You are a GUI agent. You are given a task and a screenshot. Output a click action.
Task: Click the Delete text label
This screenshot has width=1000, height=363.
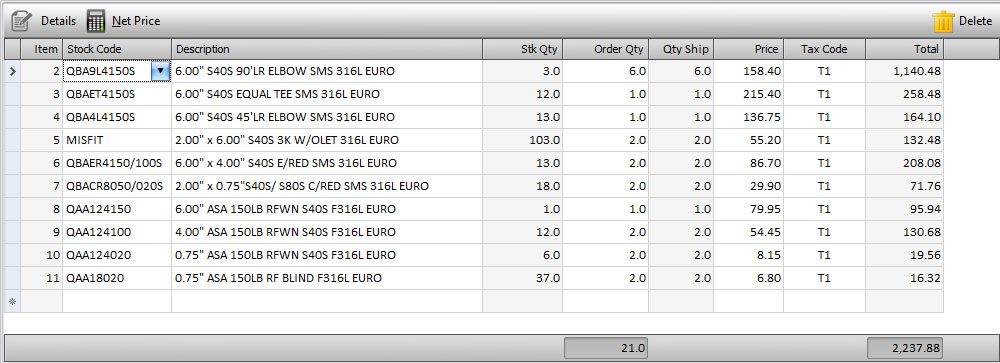975,21
